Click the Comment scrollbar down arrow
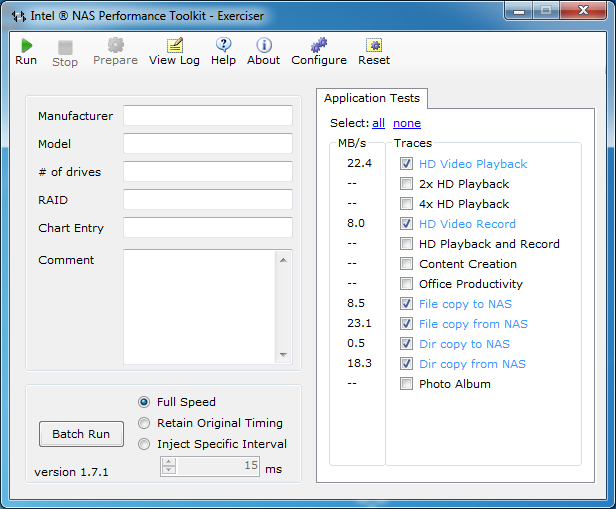The width and height of the screenshot is (616, 509). (x=283, y=355)
